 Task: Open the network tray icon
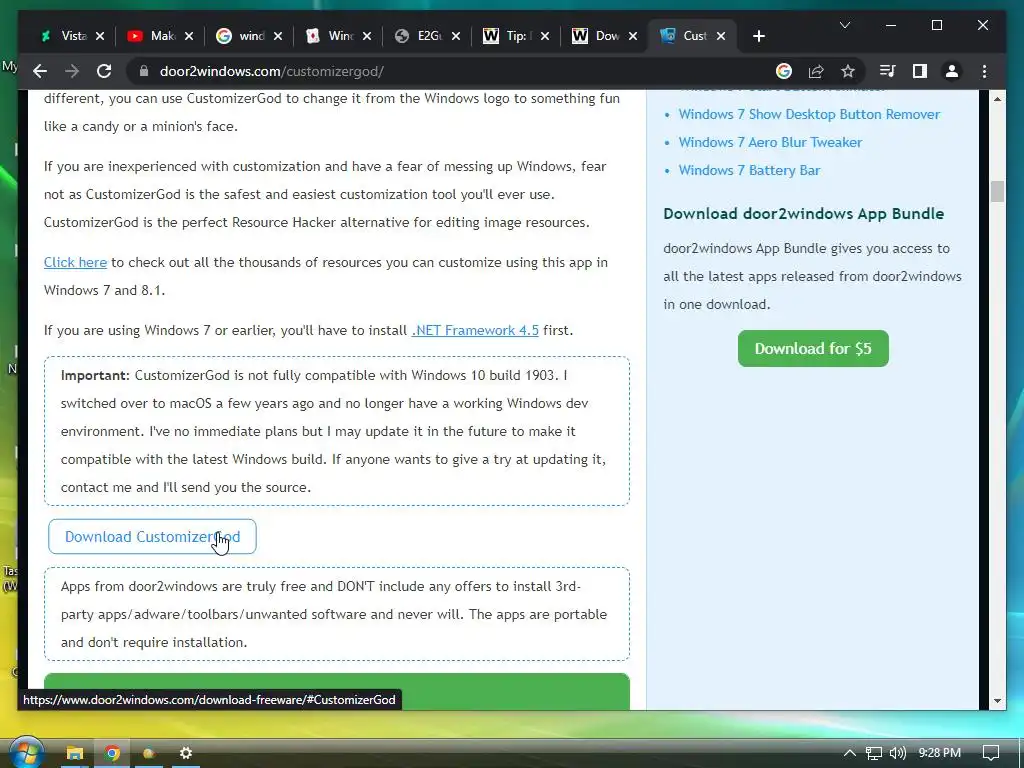(874, 753)
